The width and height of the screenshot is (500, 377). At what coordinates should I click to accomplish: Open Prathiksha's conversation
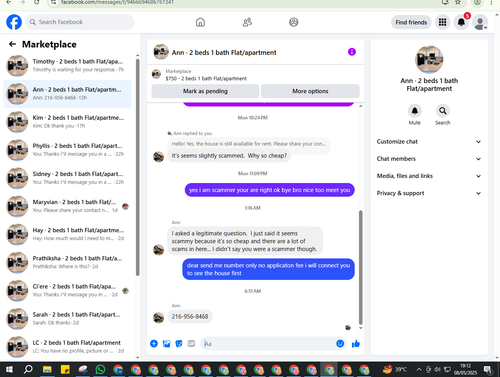pos(67,262)
